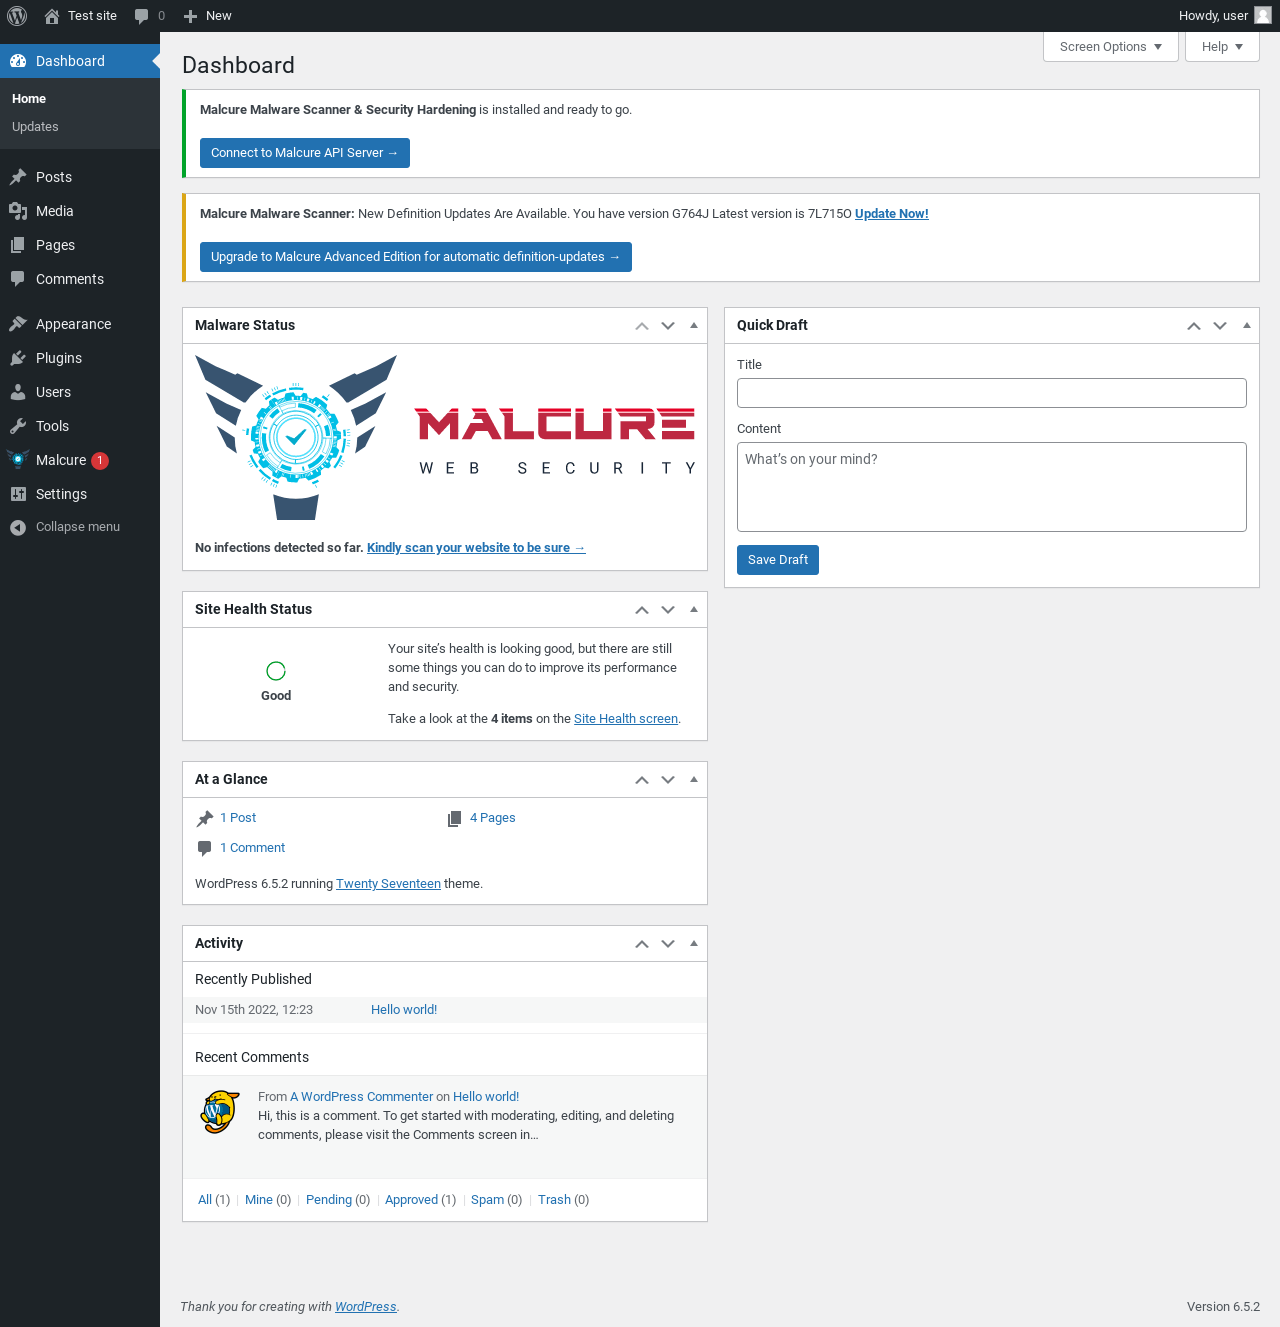Viewport: 1280px width, 1327px height.
Task: Collapse the Malware Status panel
Action: point(694,325)
